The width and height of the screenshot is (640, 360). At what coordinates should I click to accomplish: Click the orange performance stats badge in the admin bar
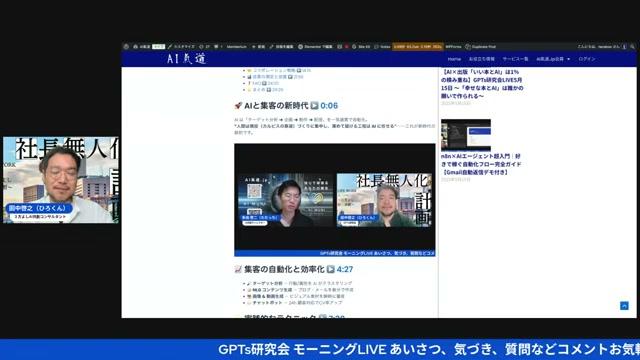418,47
